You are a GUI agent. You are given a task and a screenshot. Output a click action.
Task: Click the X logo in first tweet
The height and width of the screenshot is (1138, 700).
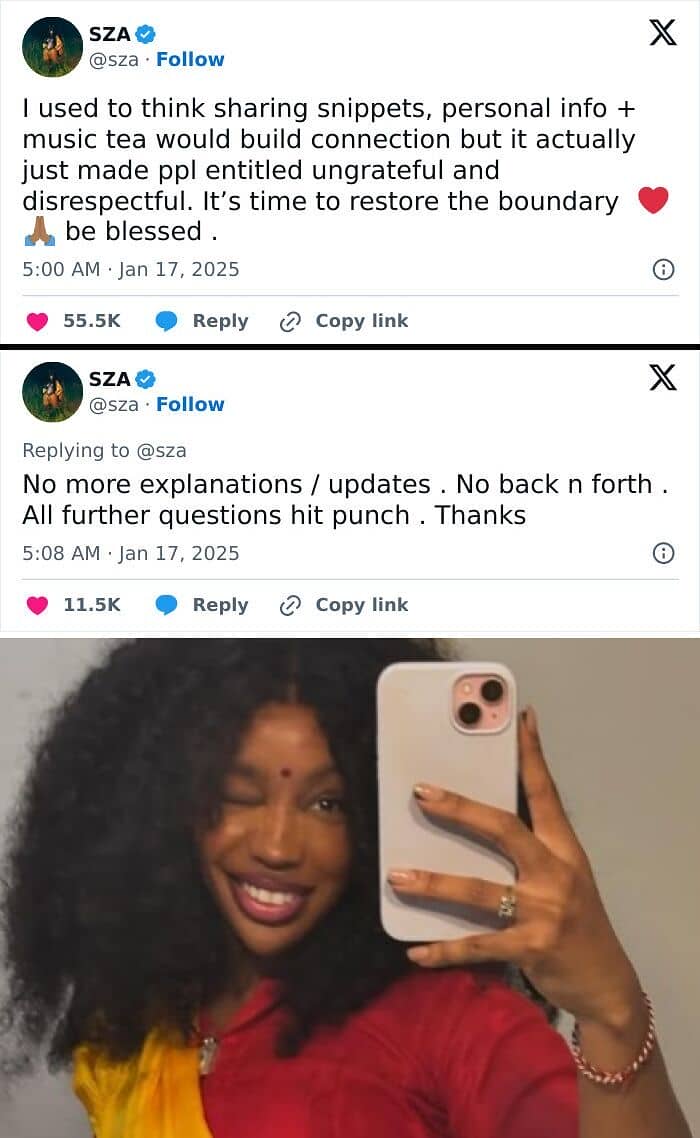pos(662,33)
